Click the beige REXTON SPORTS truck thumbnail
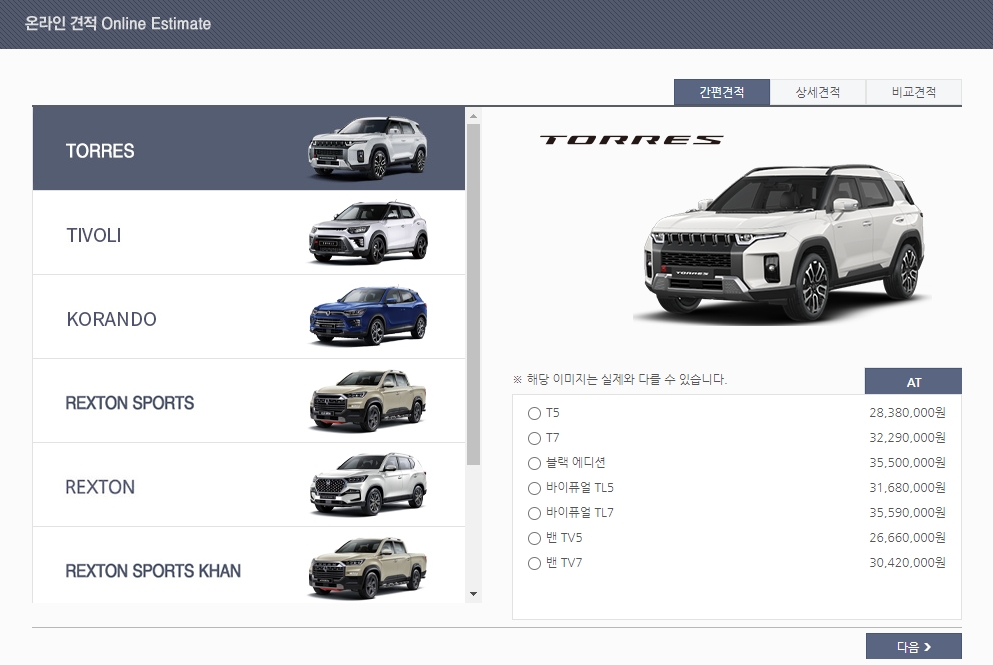The image size is (993, 665). 368,400
